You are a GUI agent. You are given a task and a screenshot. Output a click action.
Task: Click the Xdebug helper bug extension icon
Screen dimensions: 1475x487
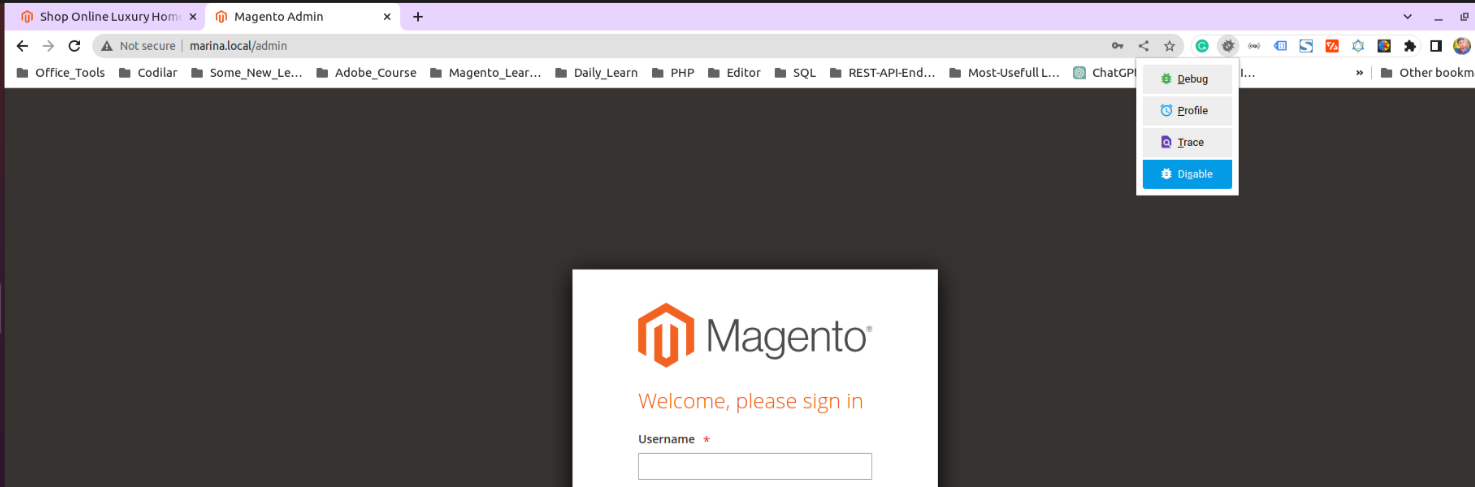click(1228, 46)
